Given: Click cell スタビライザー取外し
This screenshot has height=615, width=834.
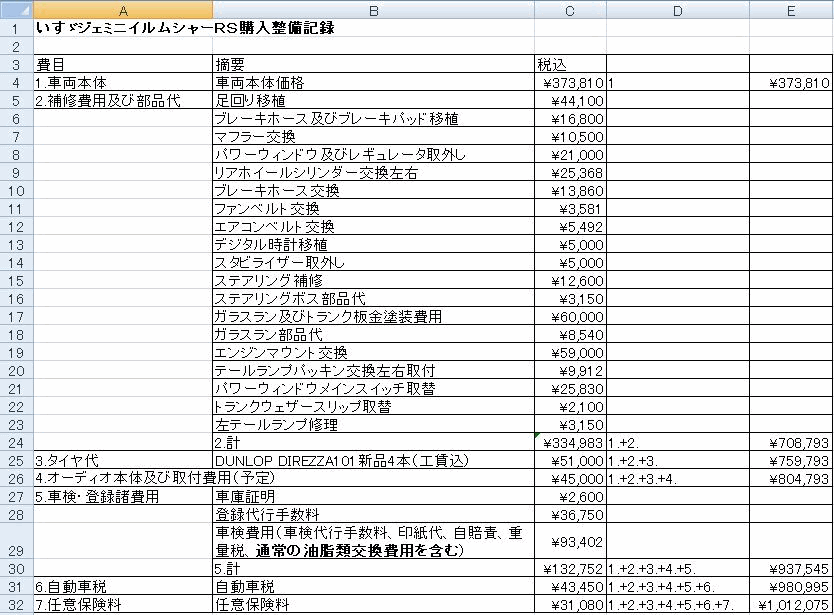Looking at the screenshot, I should pos(373,263).
